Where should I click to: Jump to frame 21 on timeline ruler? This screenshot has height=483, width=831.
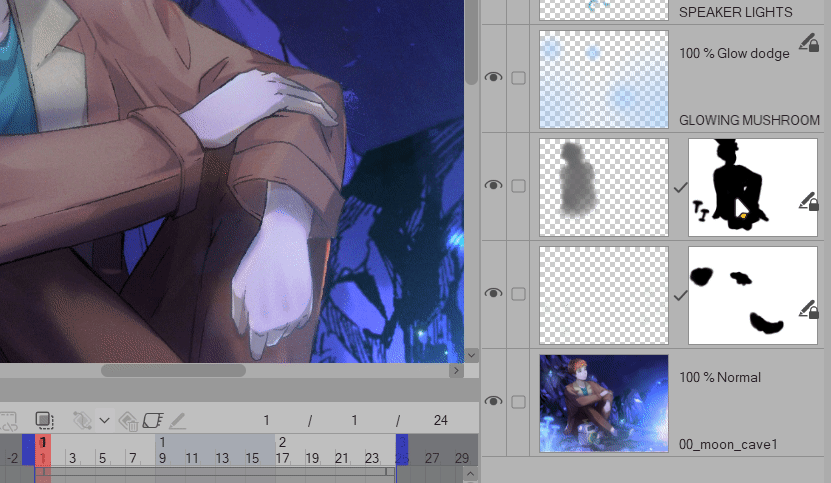click(x=342, y=458)
